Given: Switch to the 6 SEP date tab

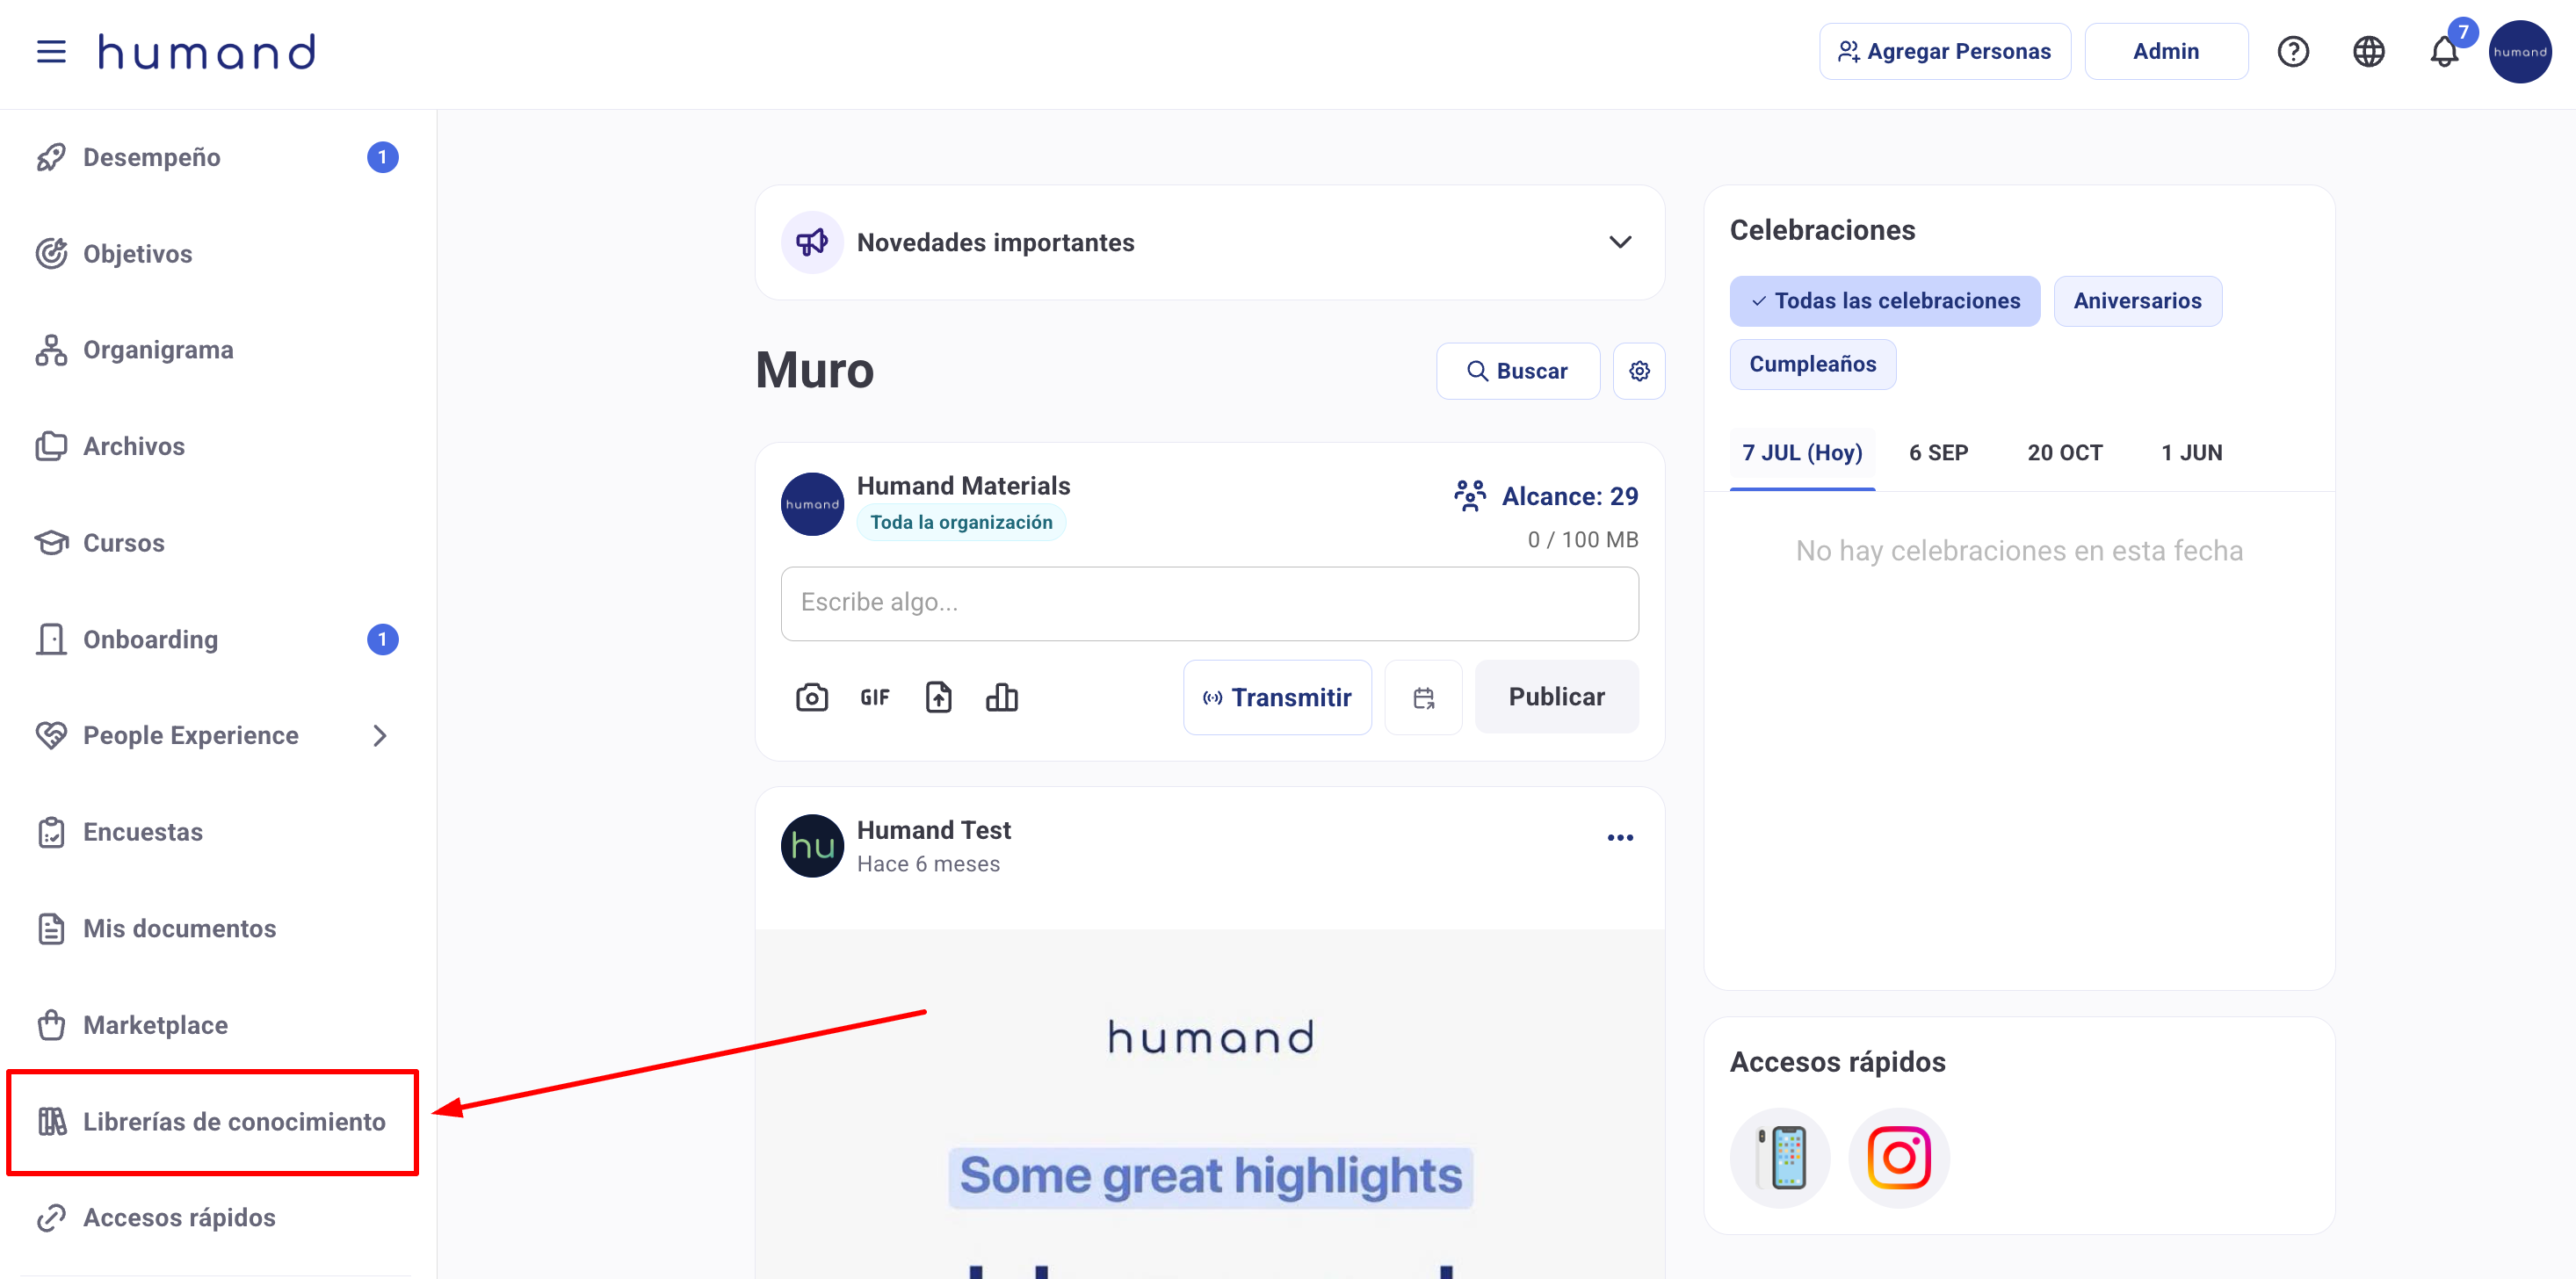Looking at the screenshot, I should click(x=1937, y=453).
